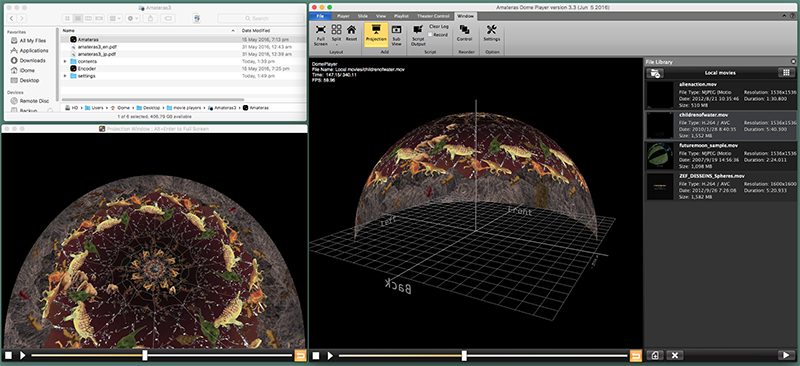The height and width of the screenshot is (366, 800).
Task: Open the Control recorder window
Action: [464, 34]
